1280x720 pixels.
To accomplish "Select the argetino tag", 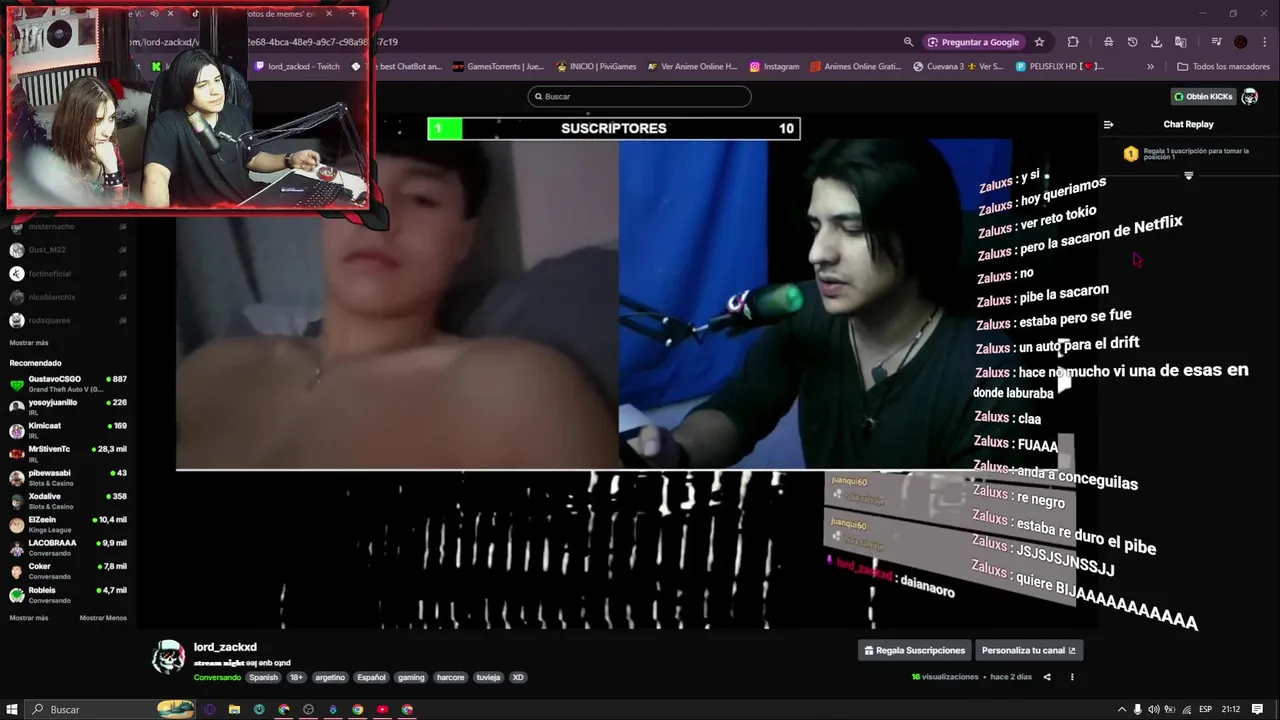I will tap(330, 677).
